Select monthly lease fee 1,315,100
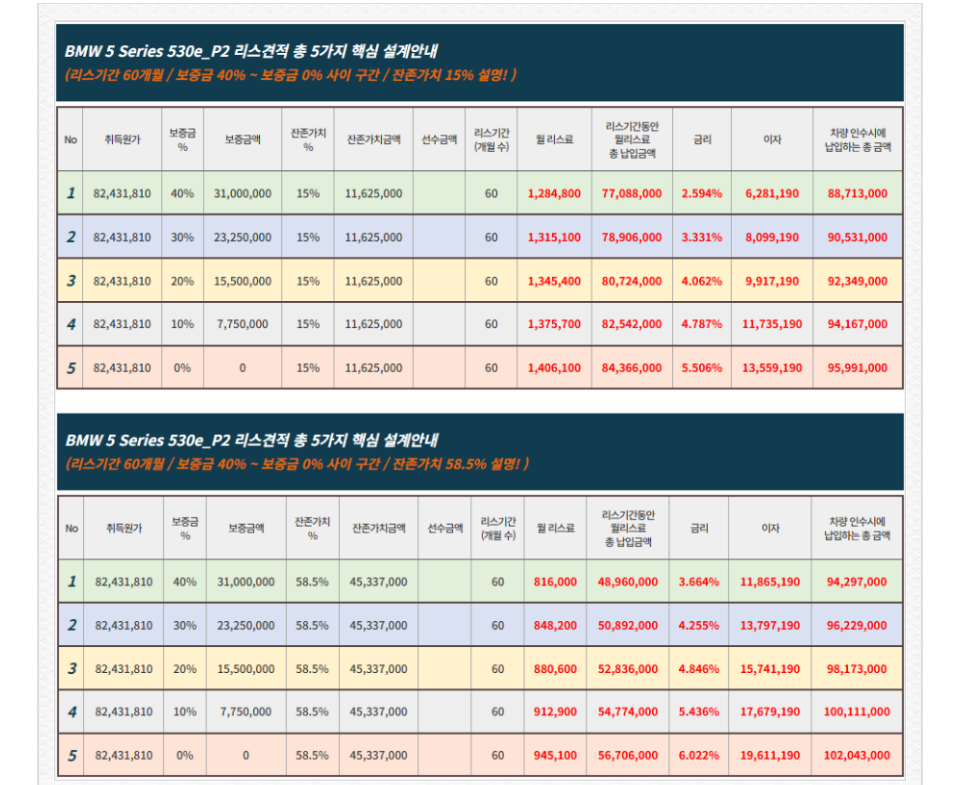Image resolution: width=956 pixels, height=785 pixels. (x=554, y=237)
